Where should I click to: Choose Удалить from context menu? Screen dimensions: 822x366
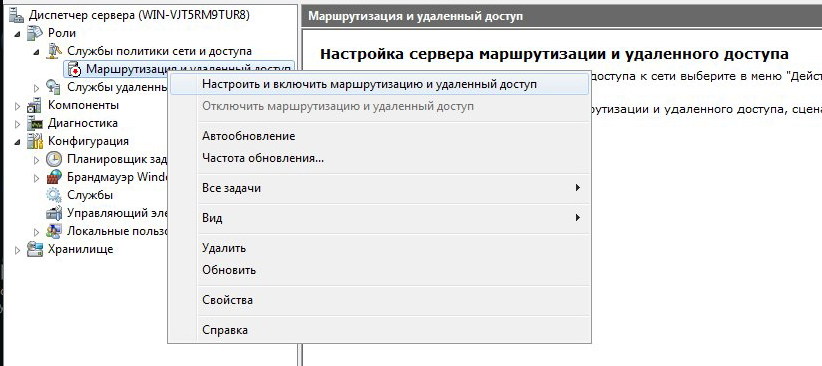click(380, 248)
